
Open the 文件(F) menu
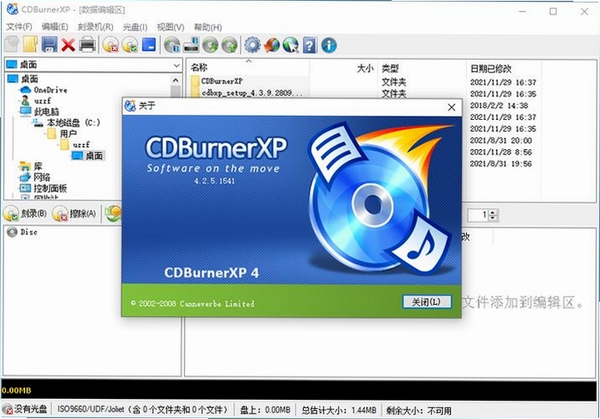tap(20, 27)
